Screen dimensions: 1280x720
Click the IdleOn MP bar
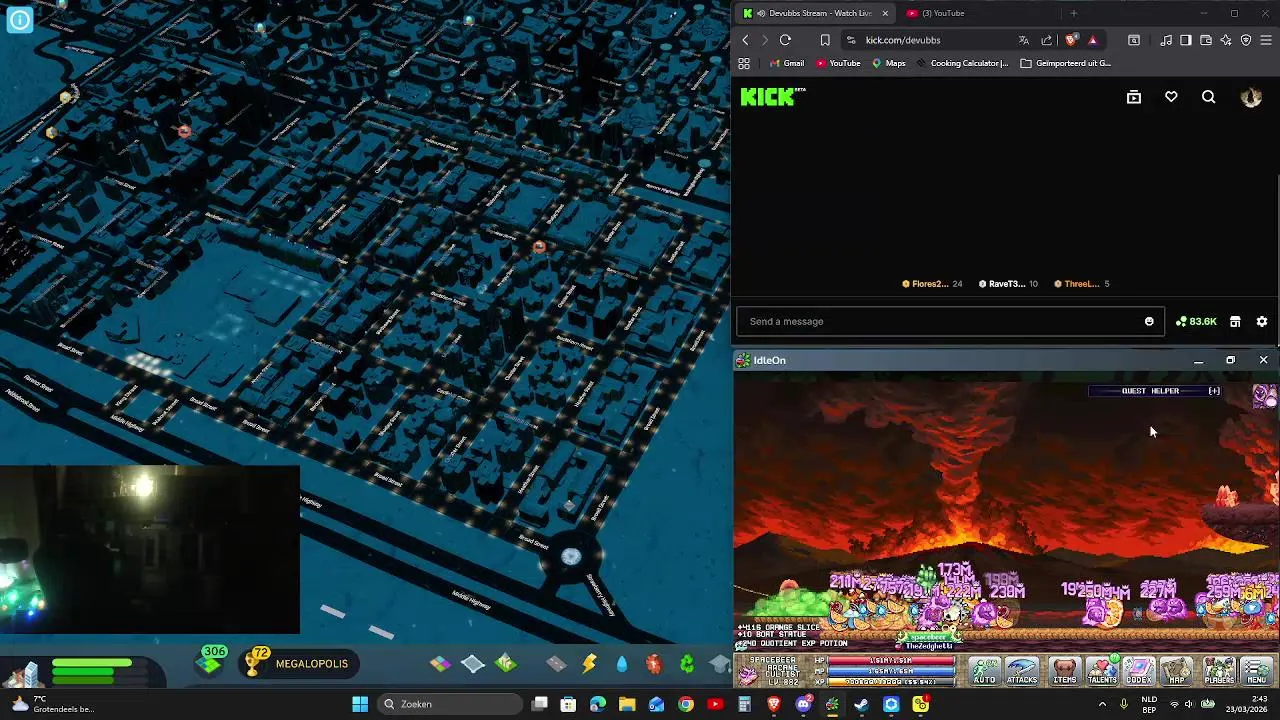[890, 671]
